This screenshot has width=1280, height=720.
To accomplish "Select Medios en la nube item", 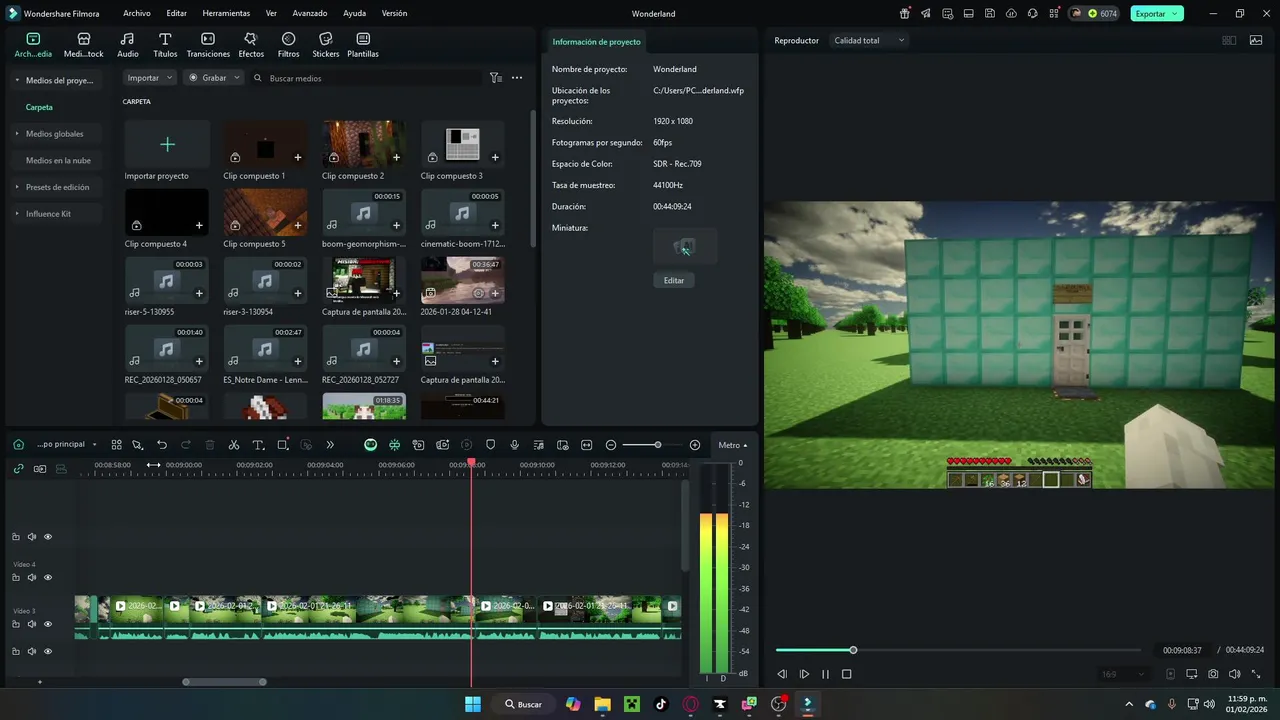I will click(58, 160).
